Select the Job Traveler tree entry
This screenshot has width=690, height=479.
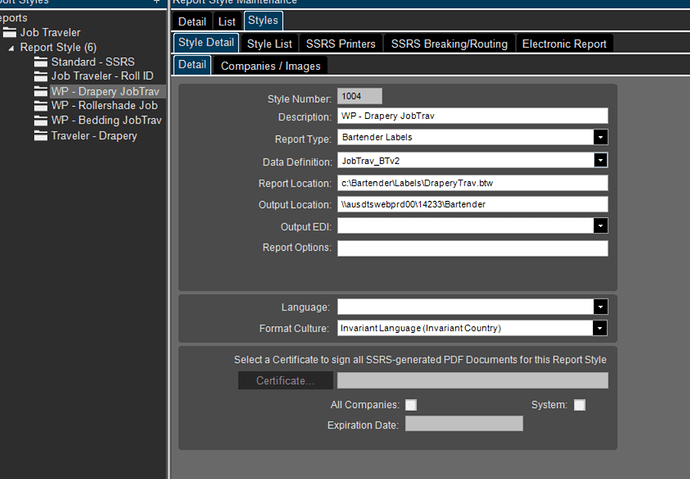point(50,33)
